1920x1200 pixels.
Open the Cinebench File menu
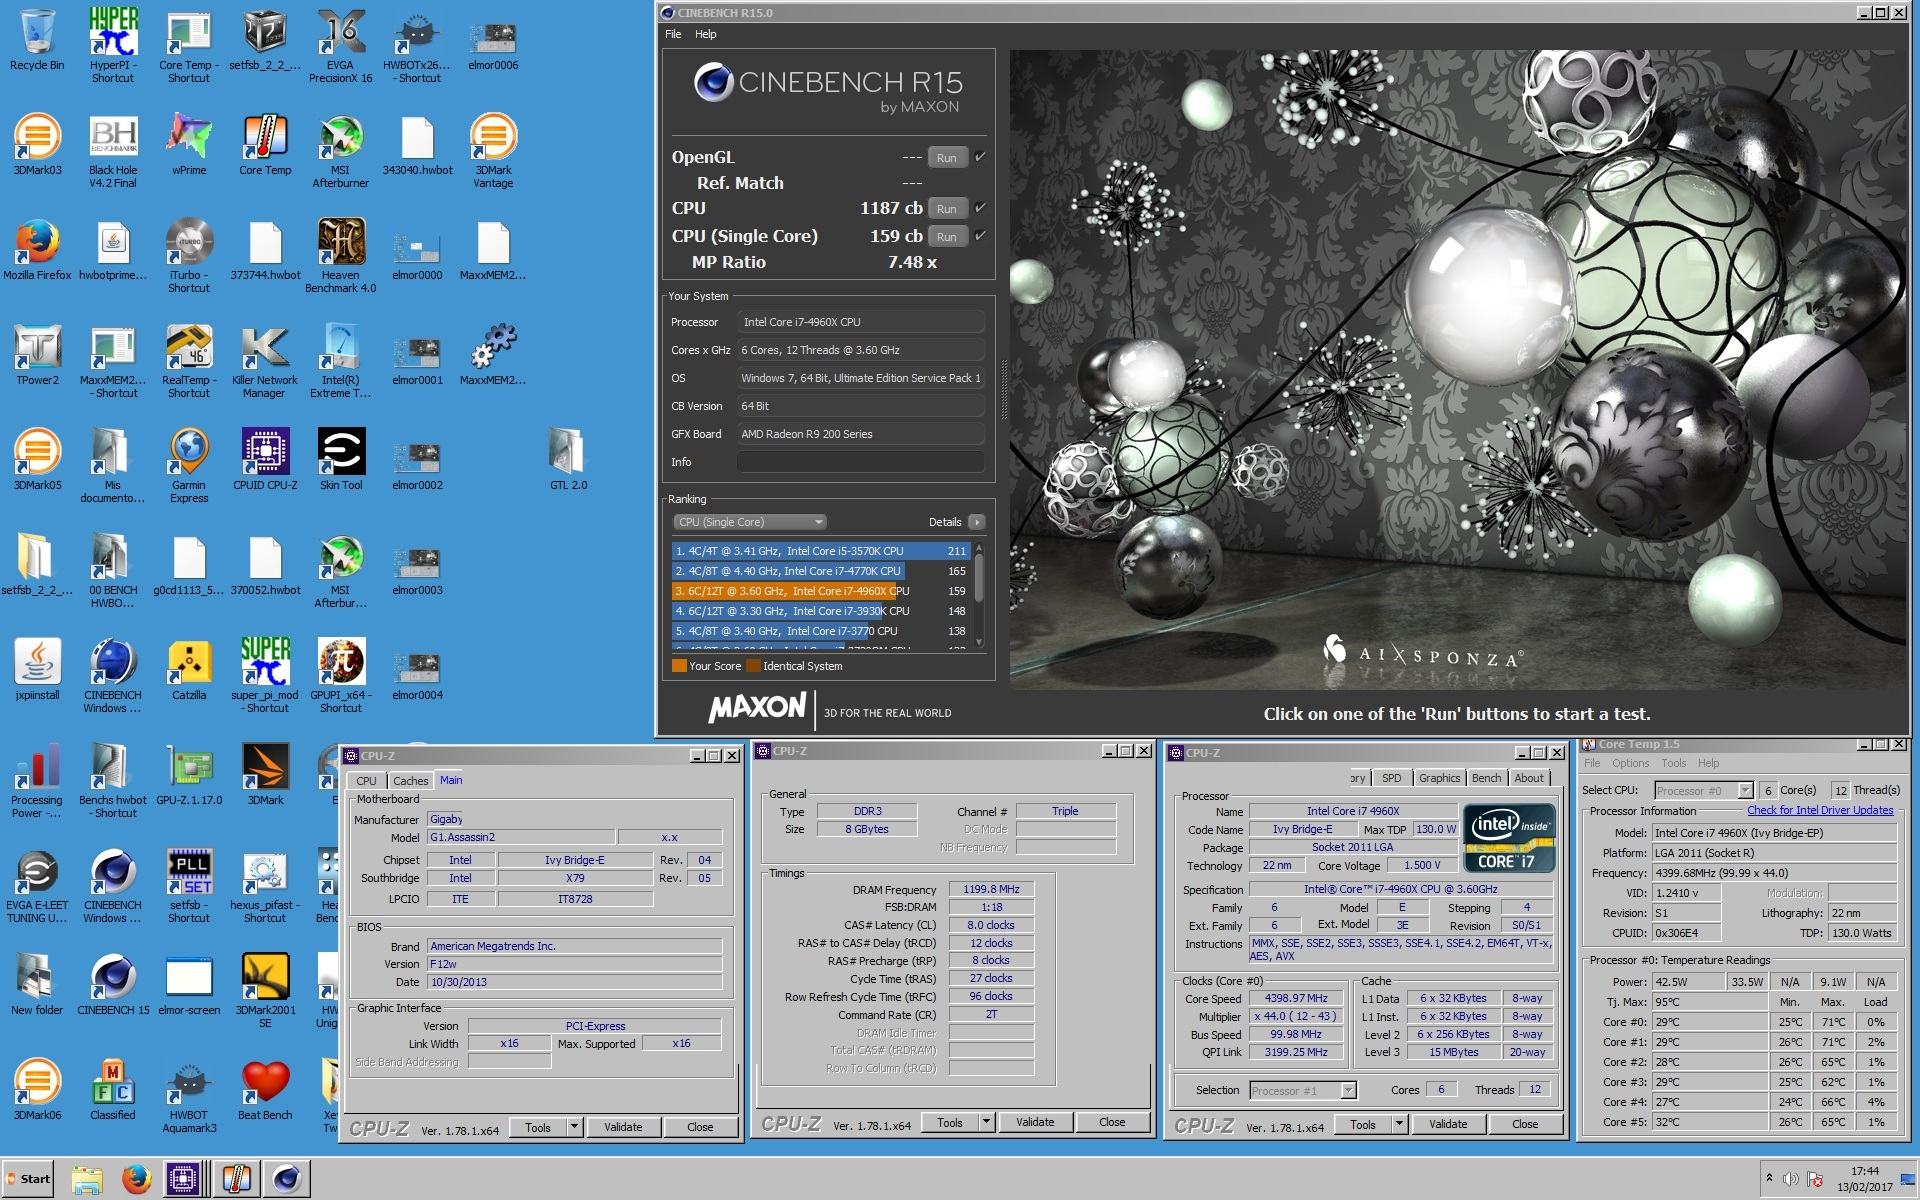pyautogui.click(x=673, y=34)
